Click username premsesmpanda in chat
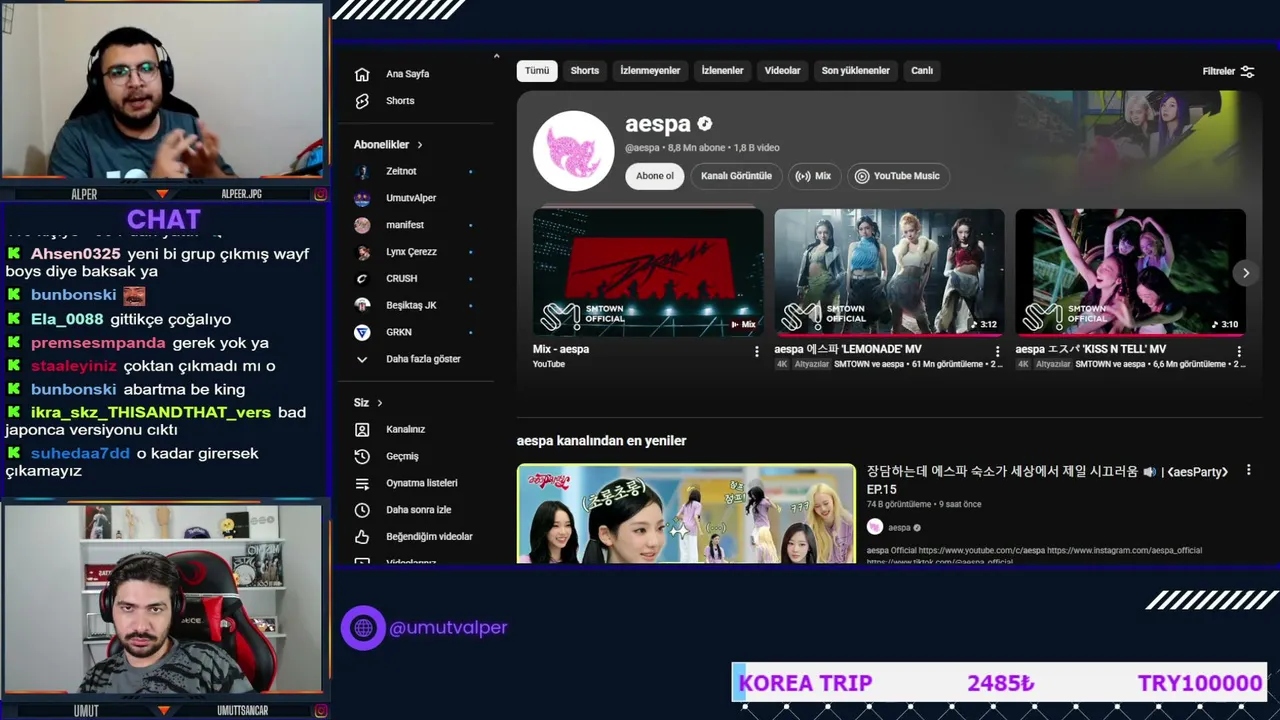Viewport: 1280px width, 720px height. tap(98, 343)
